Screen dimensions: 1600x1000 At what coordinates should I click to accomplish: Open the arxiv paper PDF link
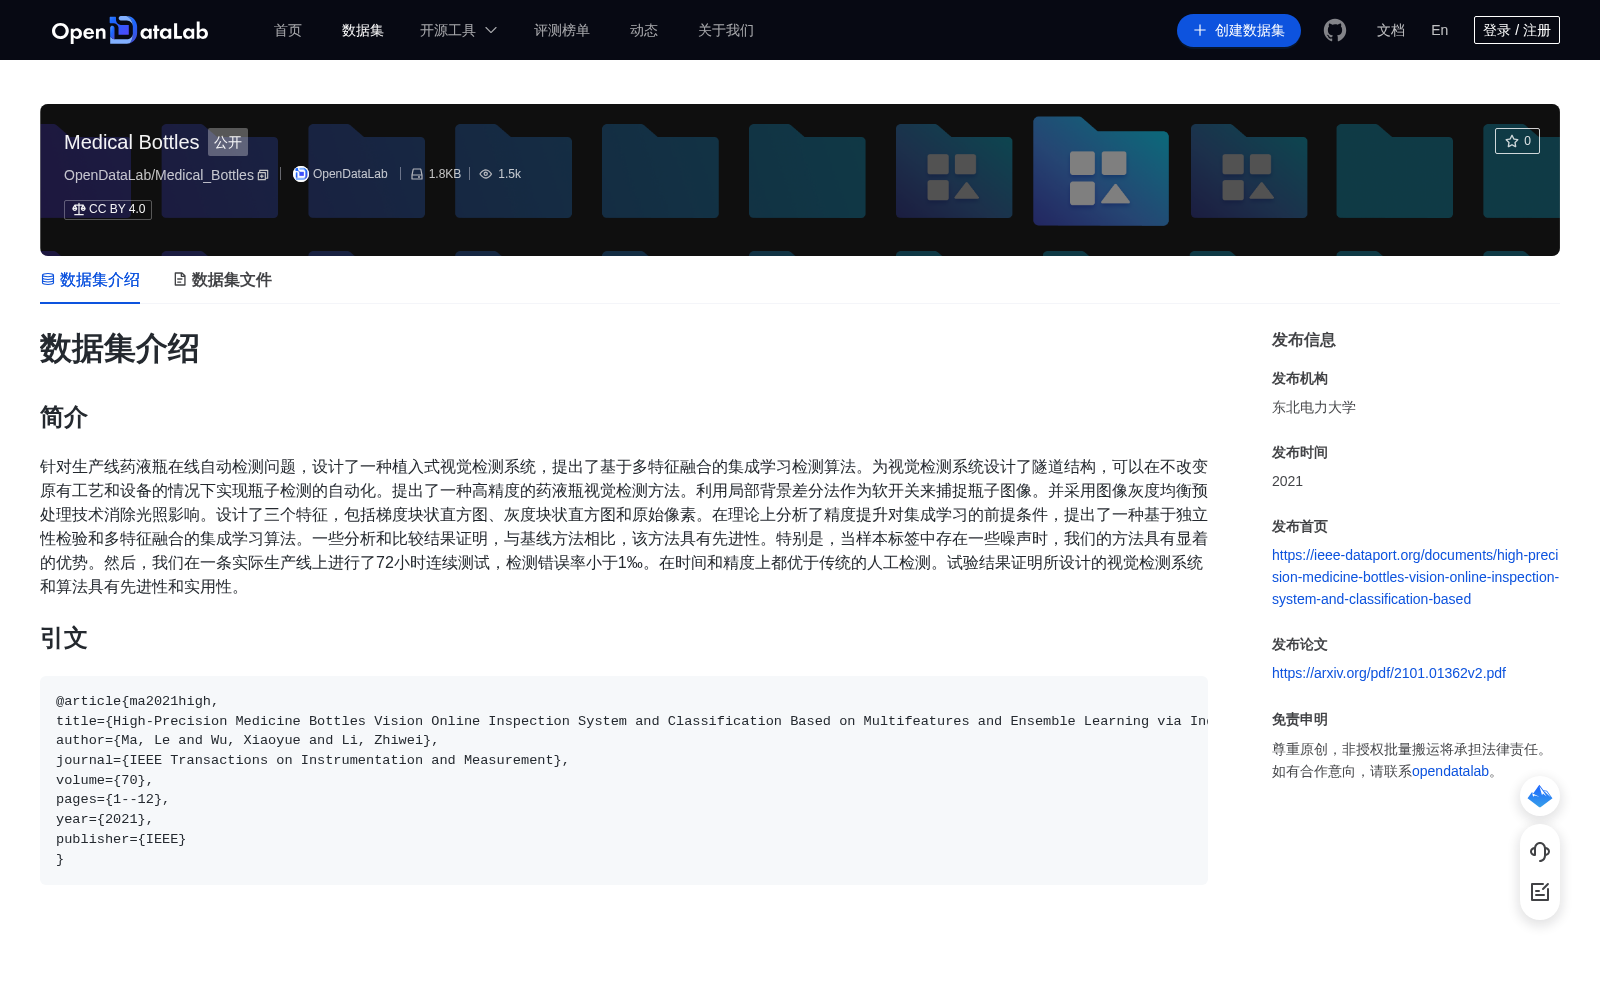(x=1389, y=673)
